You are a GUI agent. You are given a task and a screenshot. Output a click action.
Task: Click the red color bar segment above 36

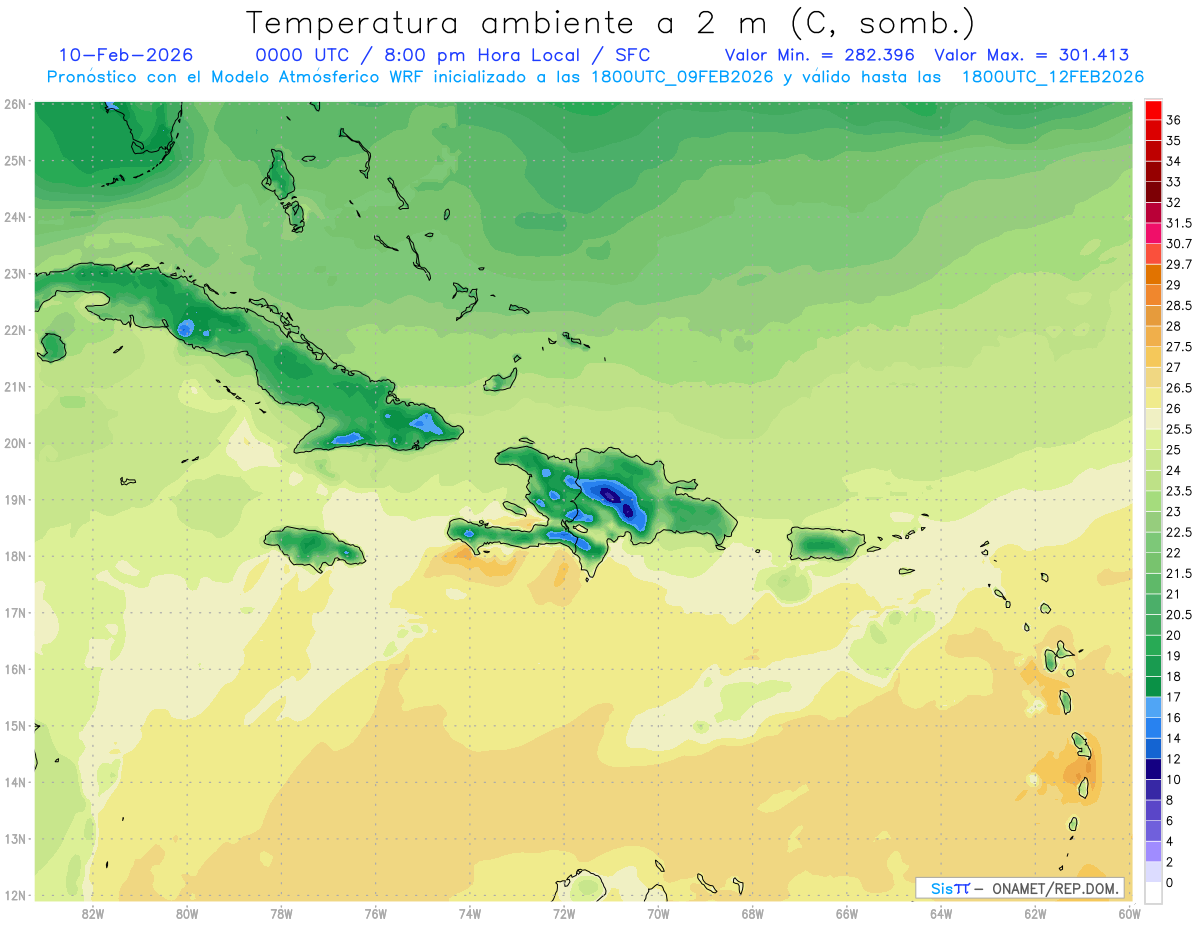(x=1153, y=110)
